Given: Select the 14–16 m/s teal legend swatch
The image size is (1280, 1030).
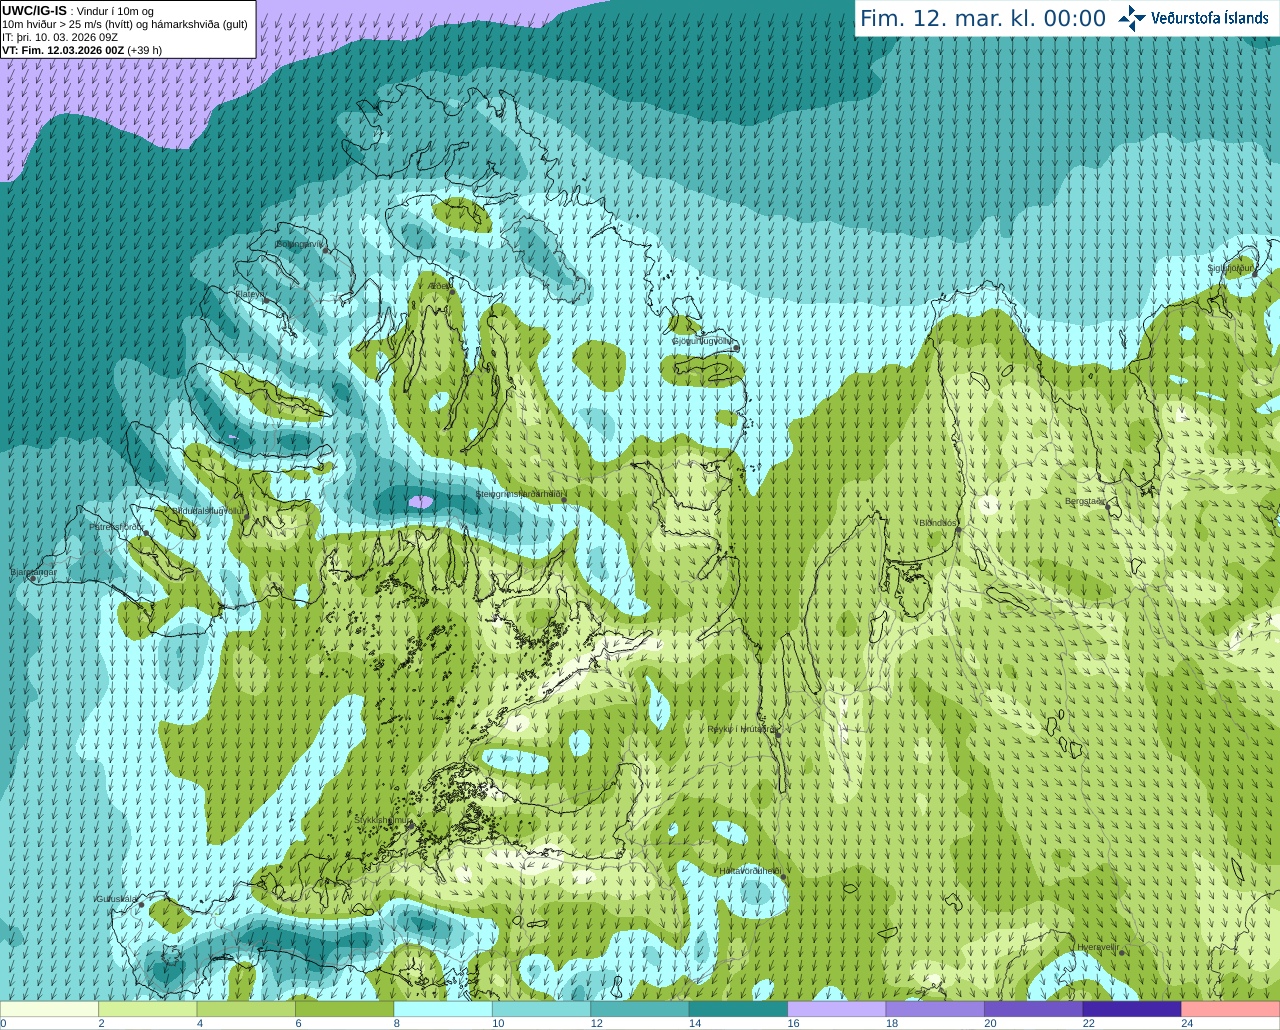Looking at the screenshot, I should click(738, 1009).
